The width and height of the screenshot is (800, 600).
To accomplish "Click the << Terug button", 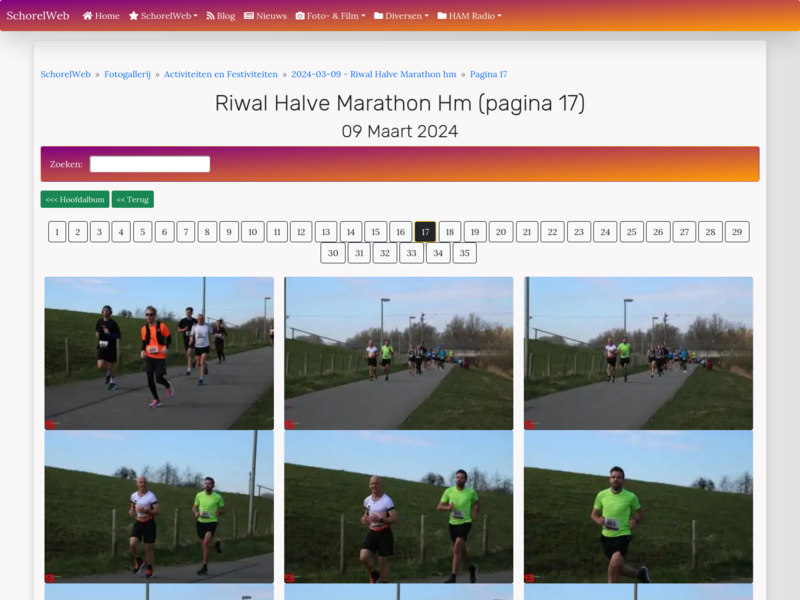I will 133,199.
